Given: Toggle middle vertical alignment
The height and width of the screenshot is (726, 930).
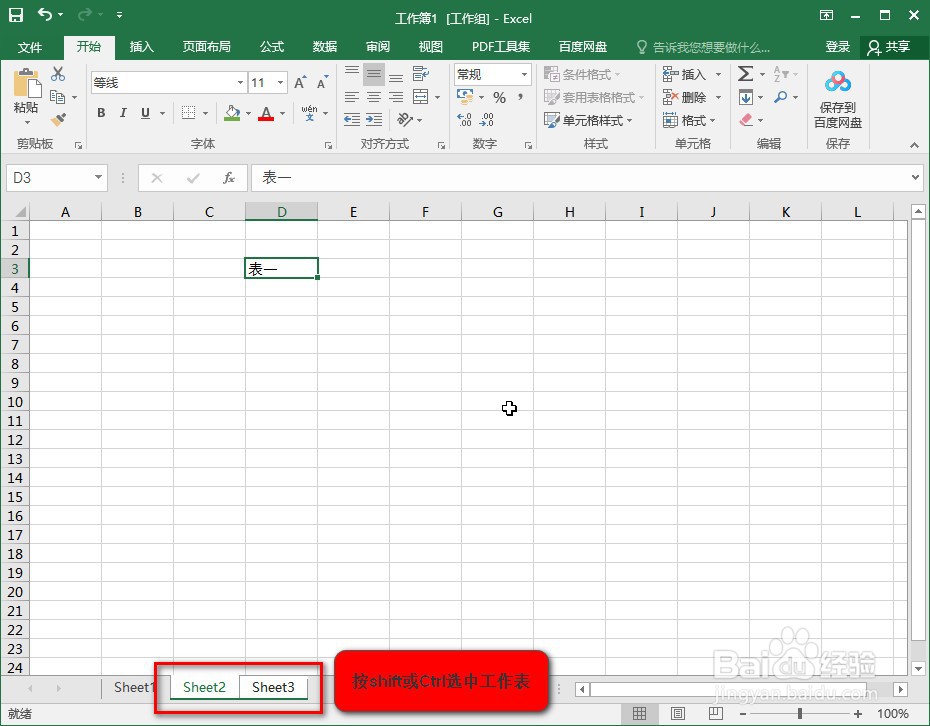Looking at the screenshot, I should click(x=374, y=74).
